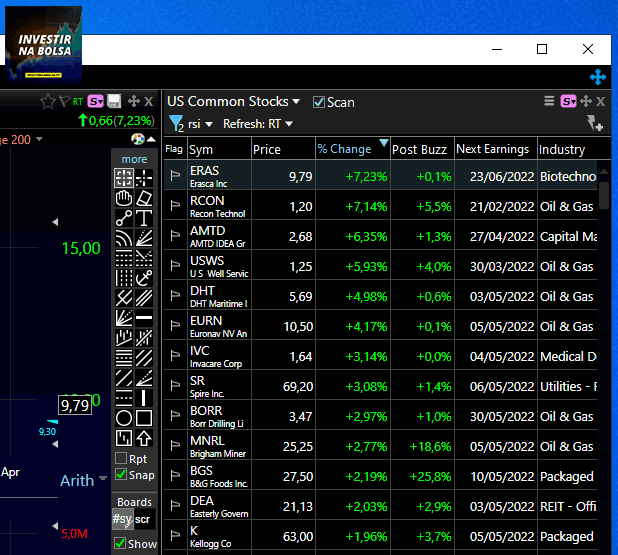618x555 pixels.
Task: Uncheck the Scan checkbox
Action: click(x=318, y=102)
